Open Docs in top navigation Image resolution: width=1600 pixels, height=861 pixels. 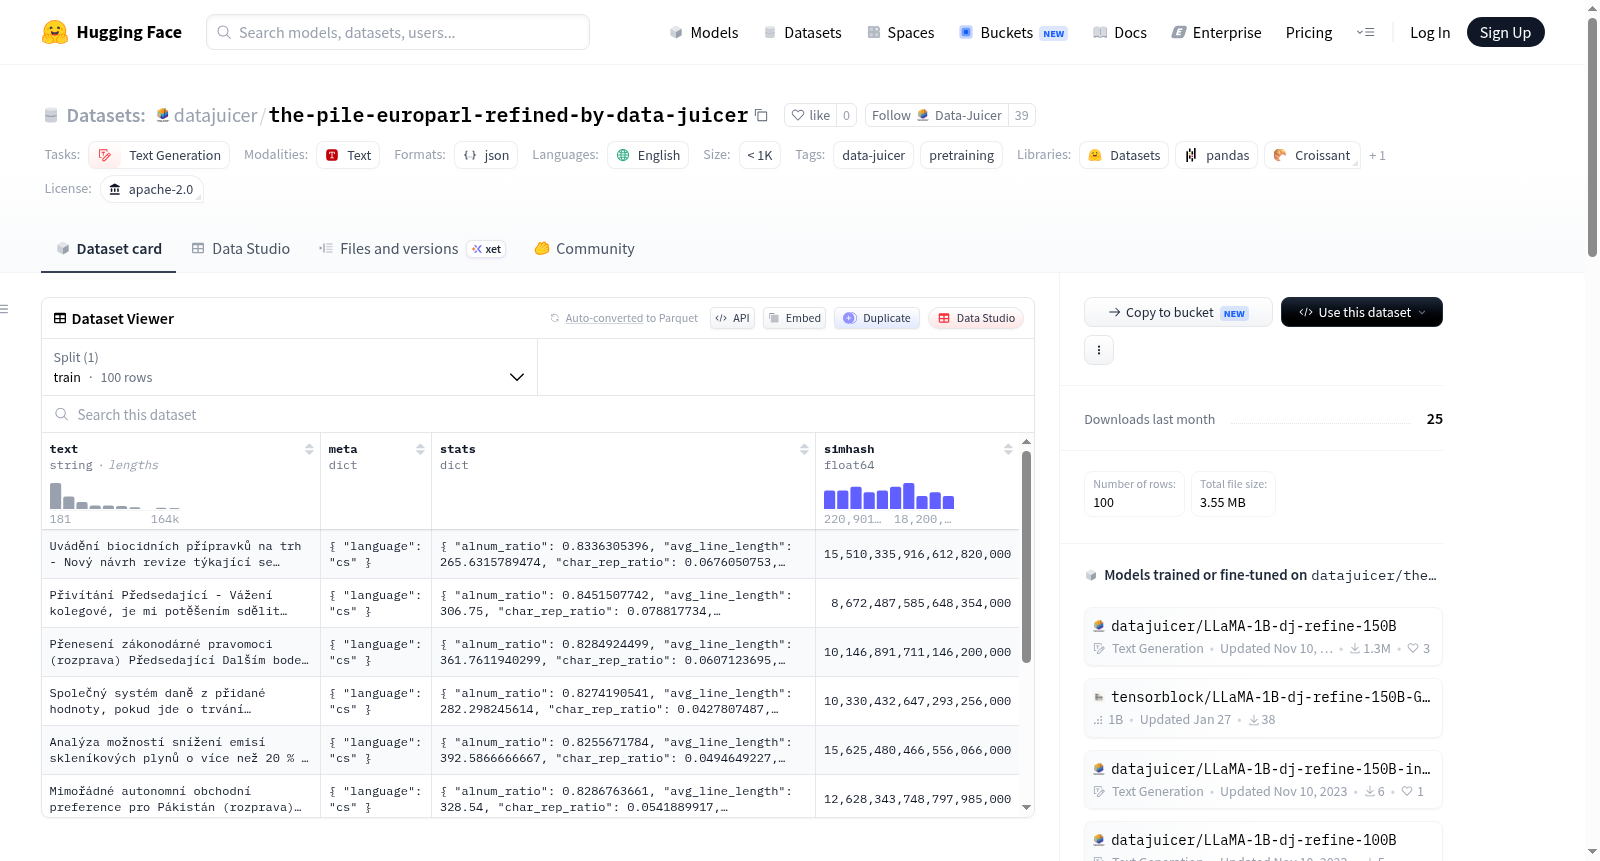[x=1120, y=32]
